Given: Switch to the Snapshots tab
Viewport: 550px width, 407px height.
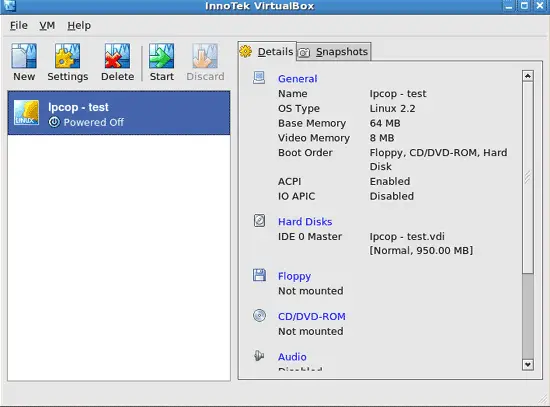Looking at the screenshot, I should [334, 52].
